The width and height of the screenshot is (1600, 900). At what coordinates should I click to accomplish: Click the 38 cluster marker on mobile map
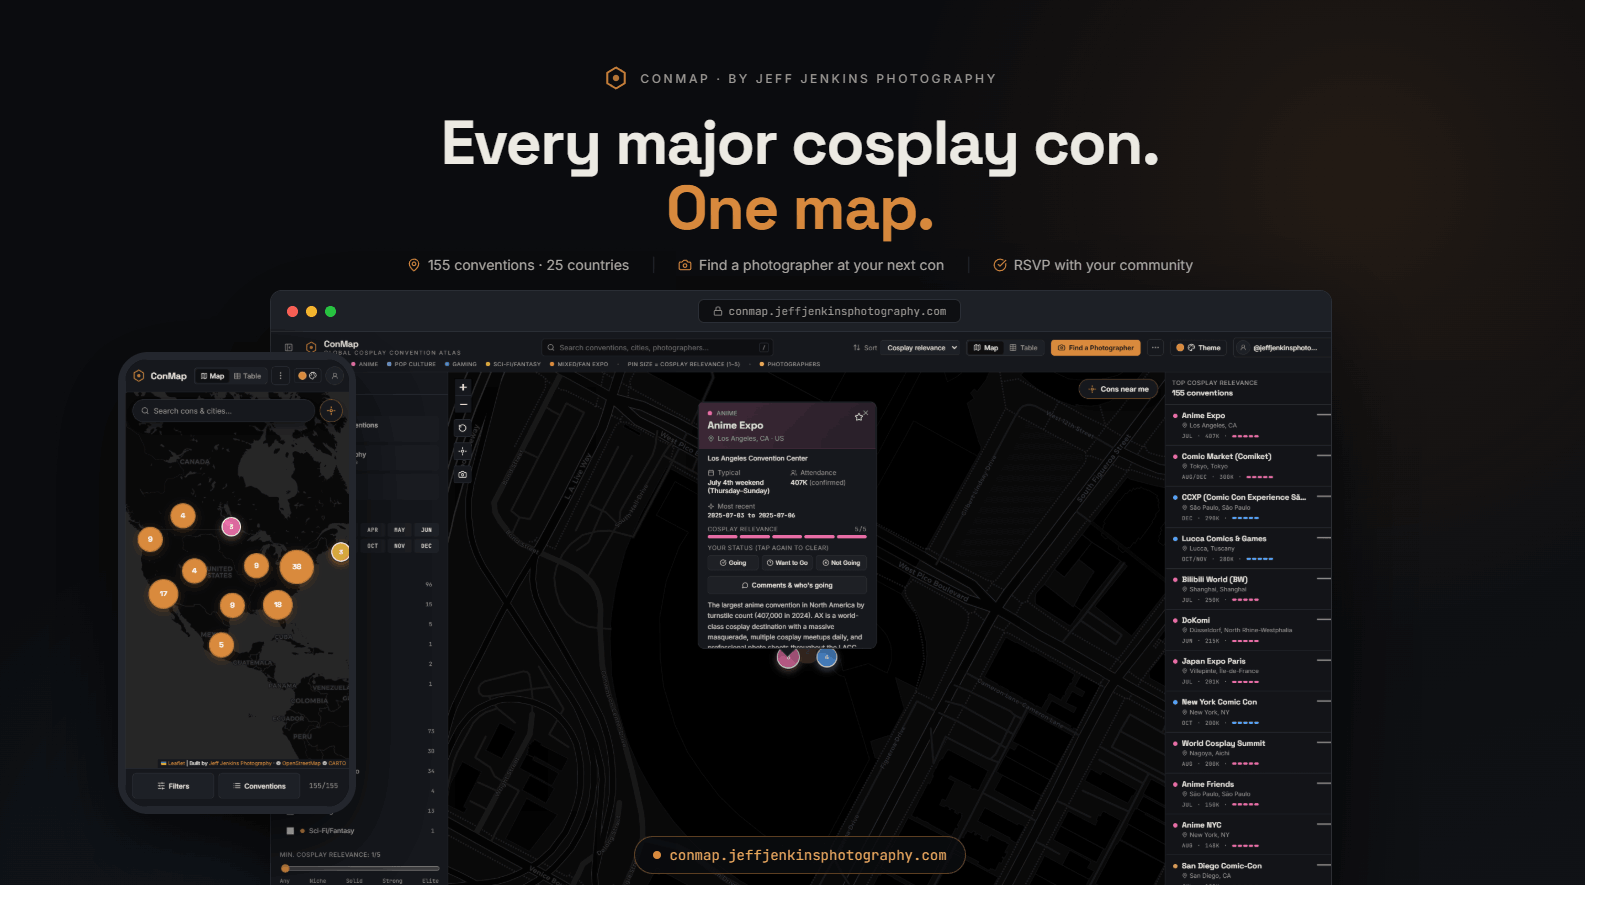296,566
